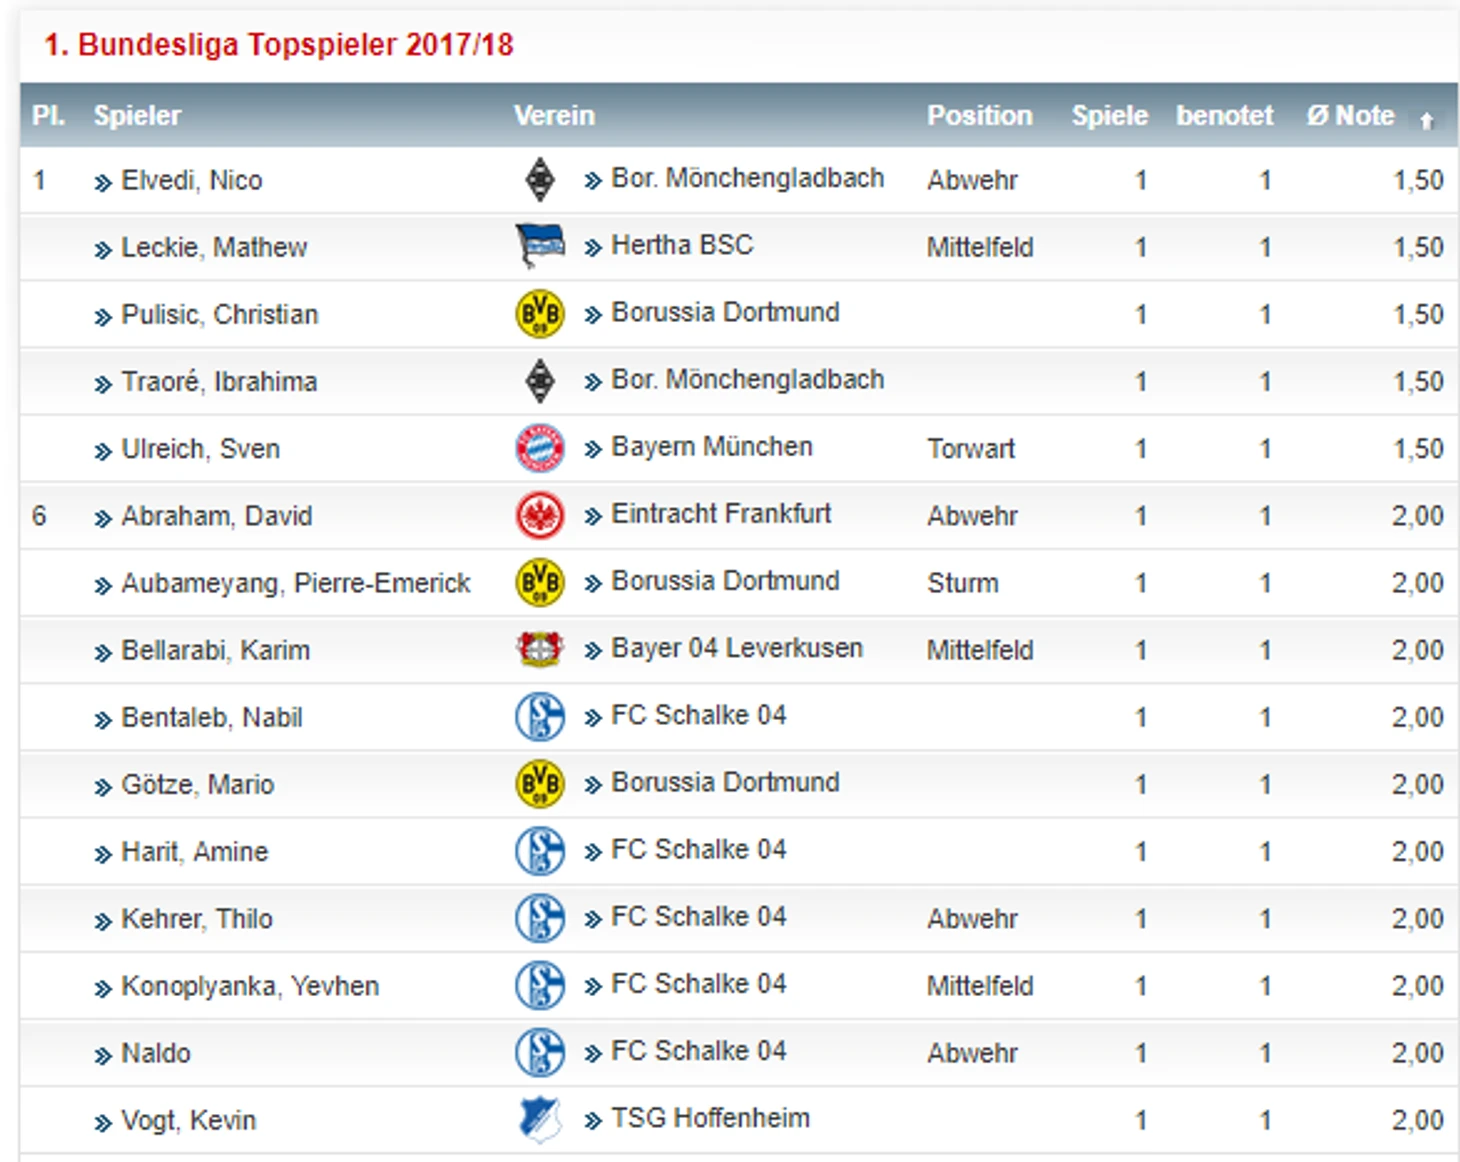Click the benotet column header
This screenshot has width=1460, height=1162.
pyautogui.click(x=1225, y=115)
